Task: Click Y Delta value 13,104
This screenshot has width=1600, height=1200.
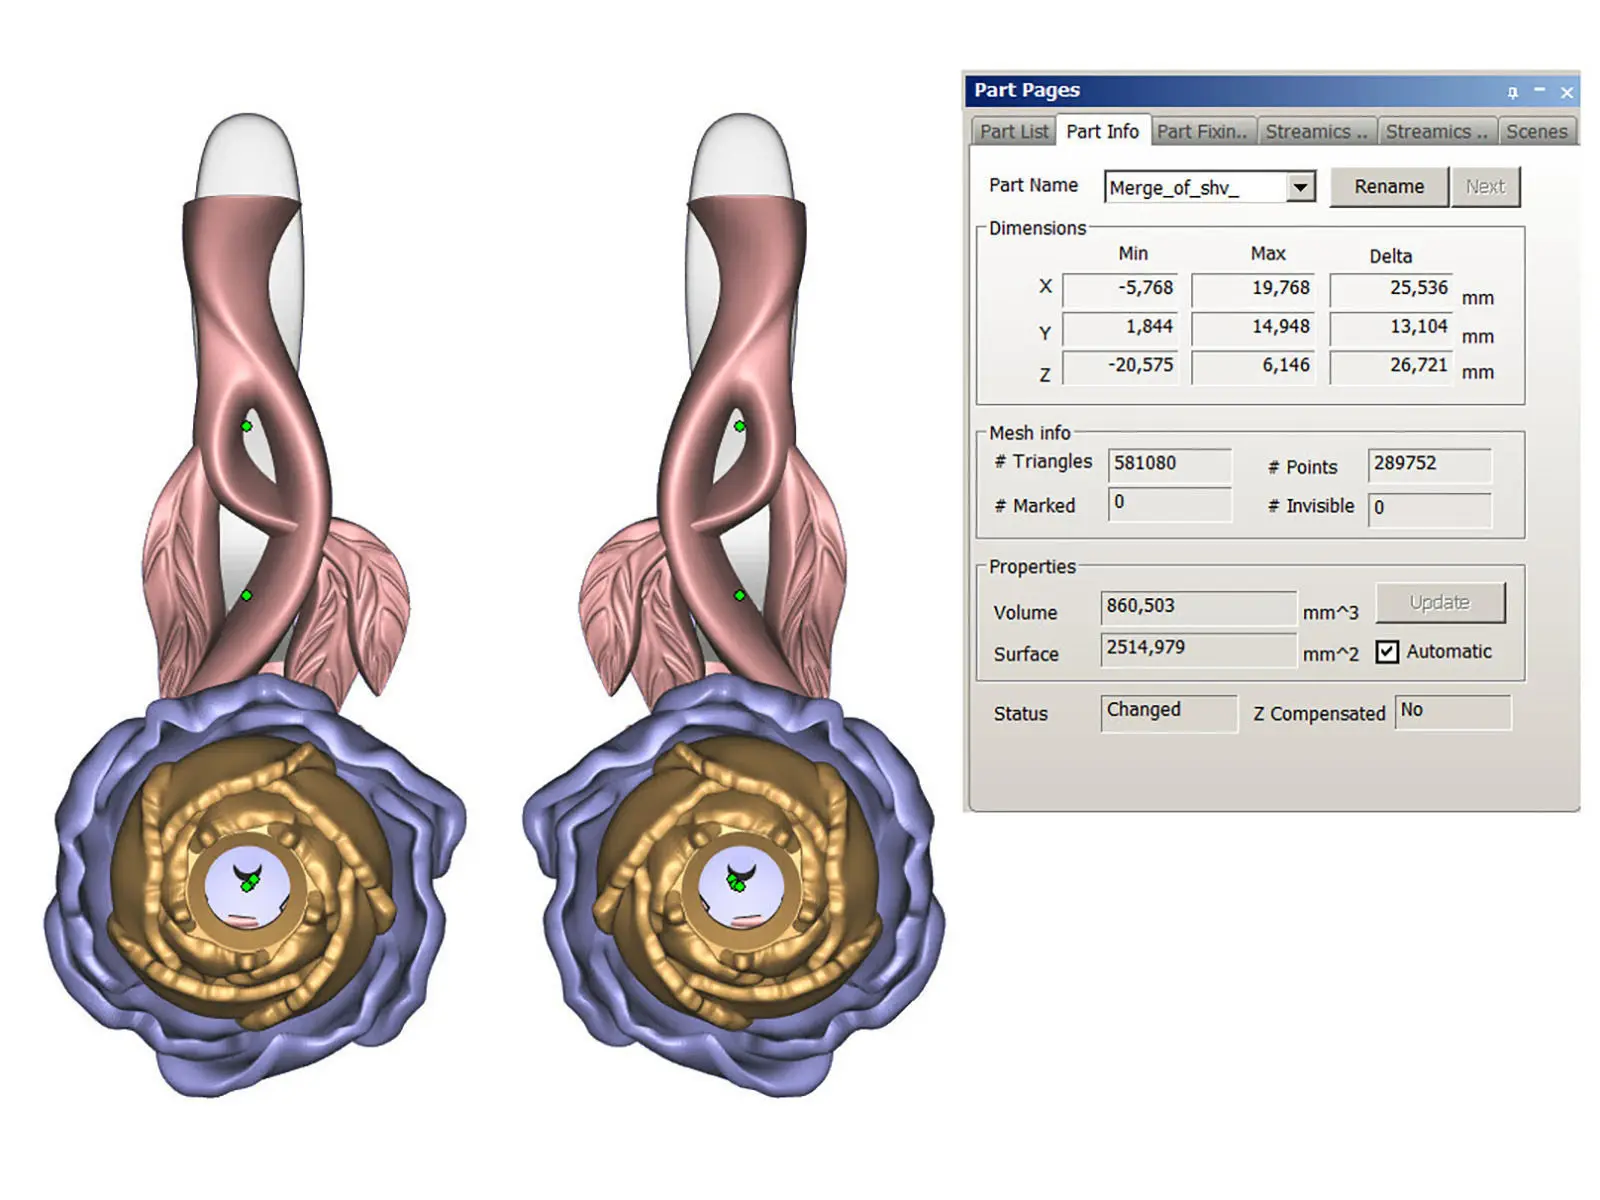Action: tap(1391, 328)
